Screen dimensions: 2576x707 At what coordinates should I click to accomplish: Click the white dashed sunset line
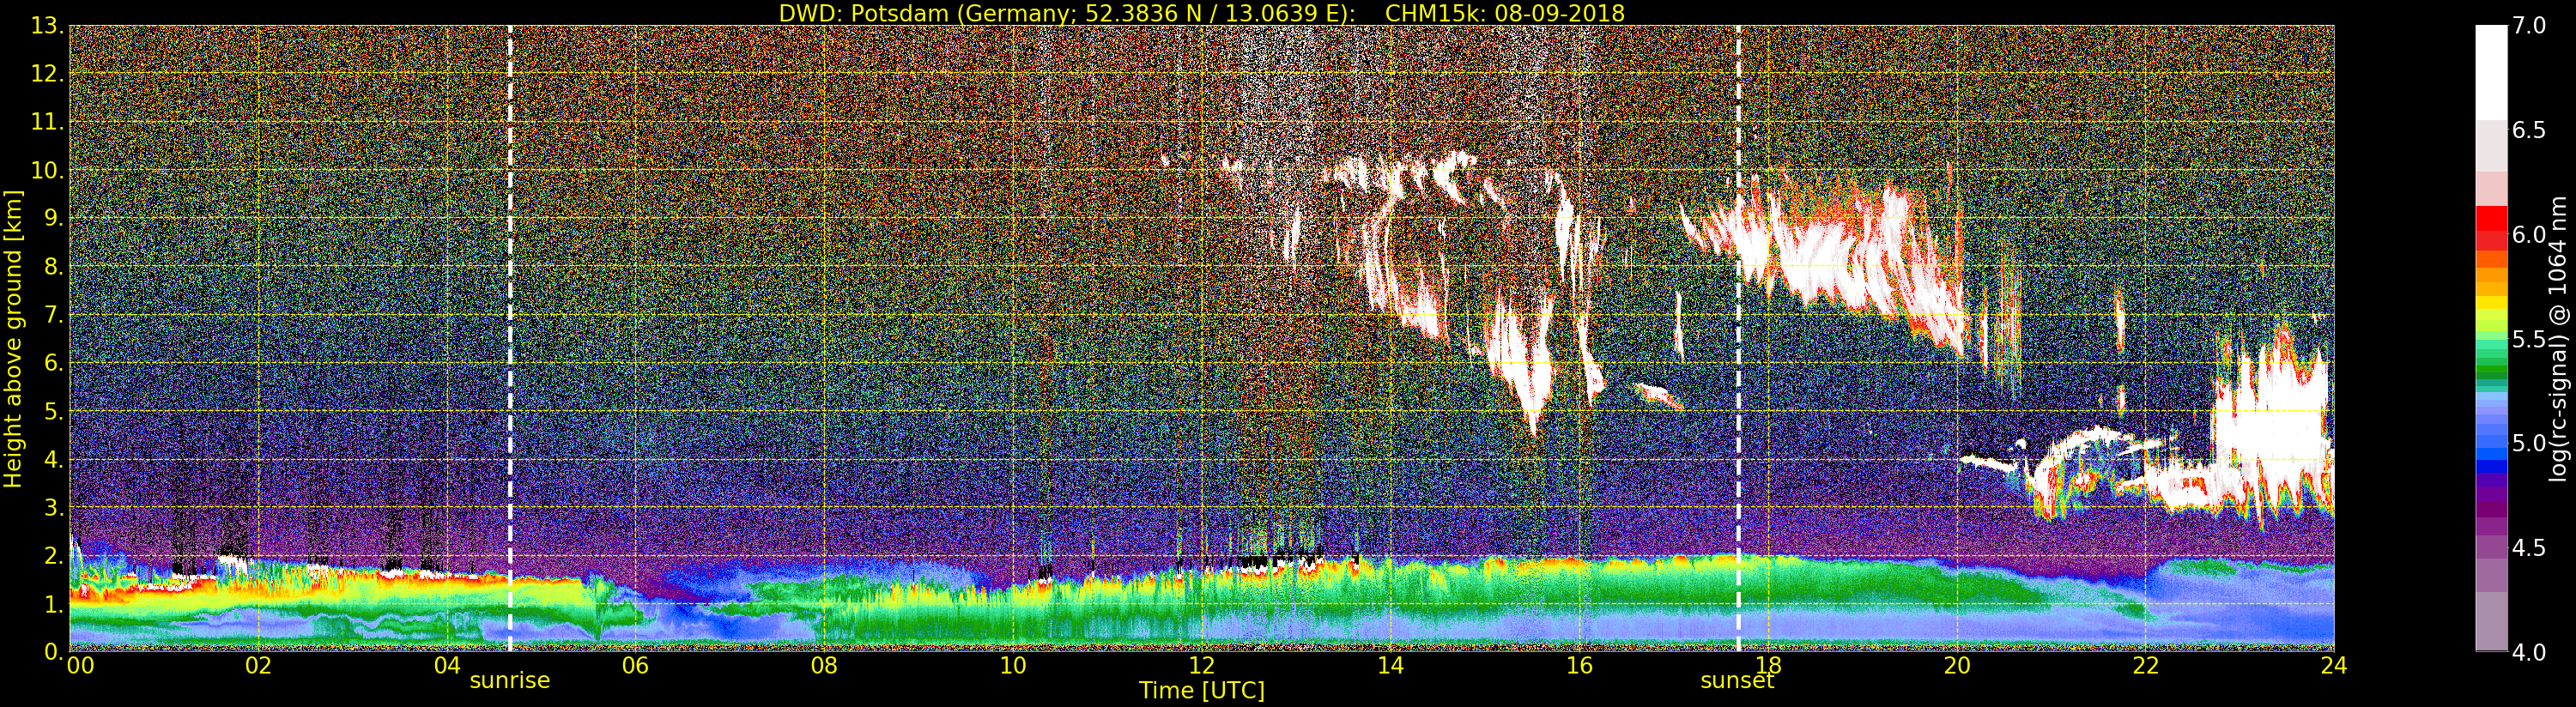coord(1738,338)
